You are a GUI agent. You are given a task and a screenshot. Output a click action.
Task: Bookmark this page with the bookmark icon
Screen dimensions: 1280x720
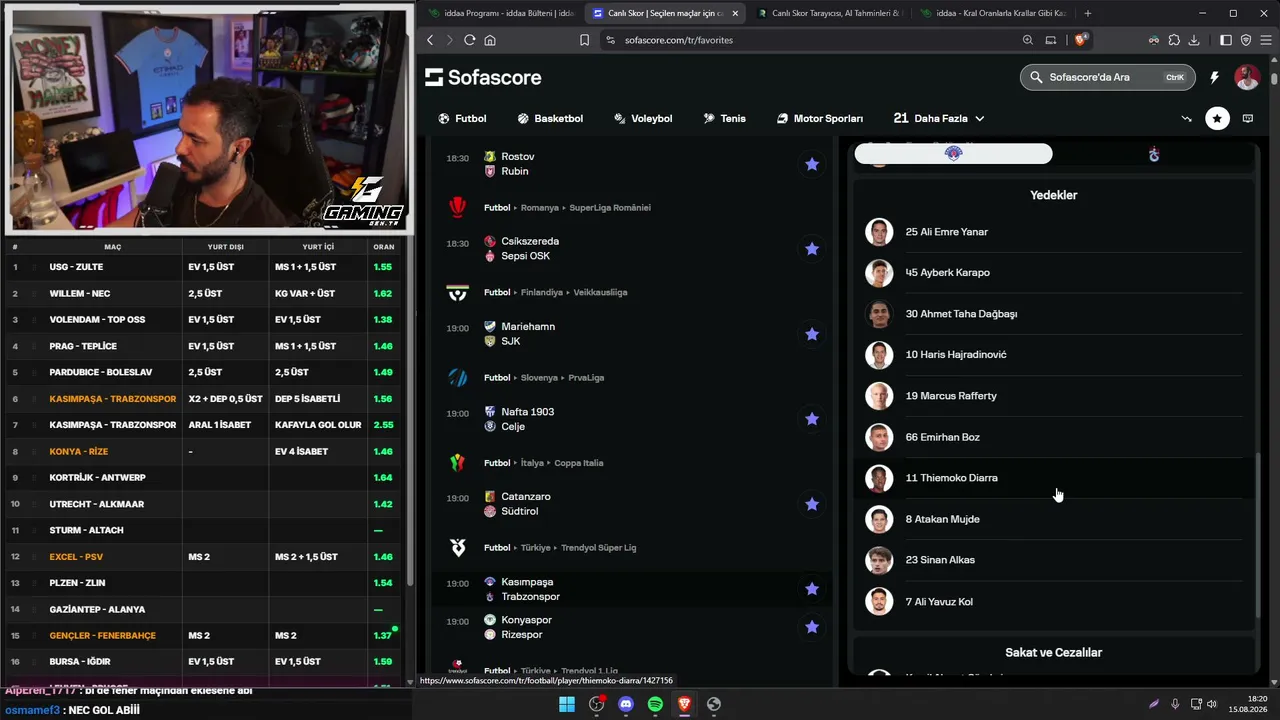[x=584, y=40]
